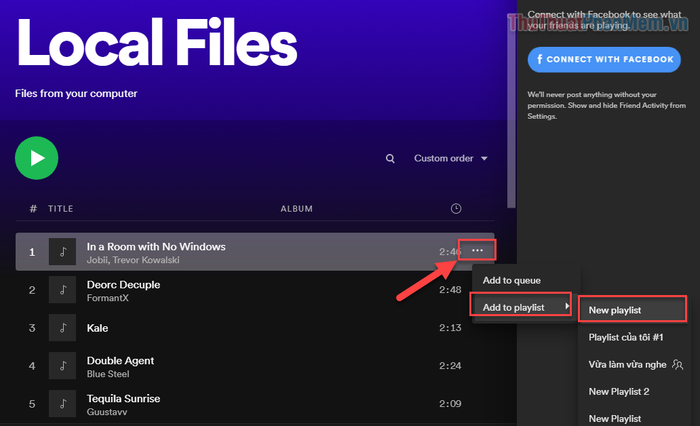This screenshot has width=700, height=426.
Task: Click the collaborative icon beside Vừa làm vừa nghe
Action: [677, 364]
